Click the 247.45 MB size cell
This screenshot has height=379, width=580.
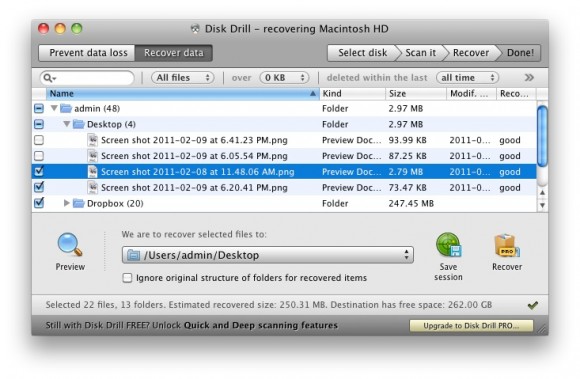click(411, 203)
